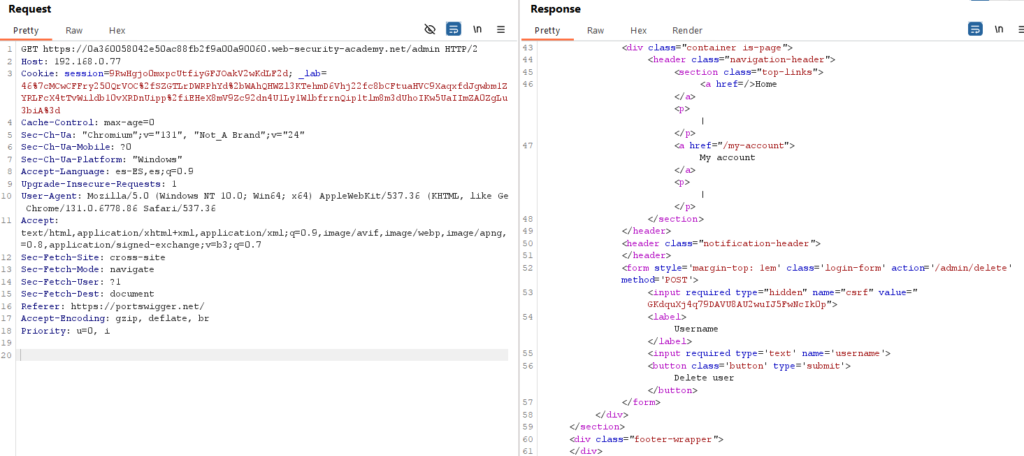Switch to the Hex tab in Request panel
The image size is (1024, 456).
[117, 31]
